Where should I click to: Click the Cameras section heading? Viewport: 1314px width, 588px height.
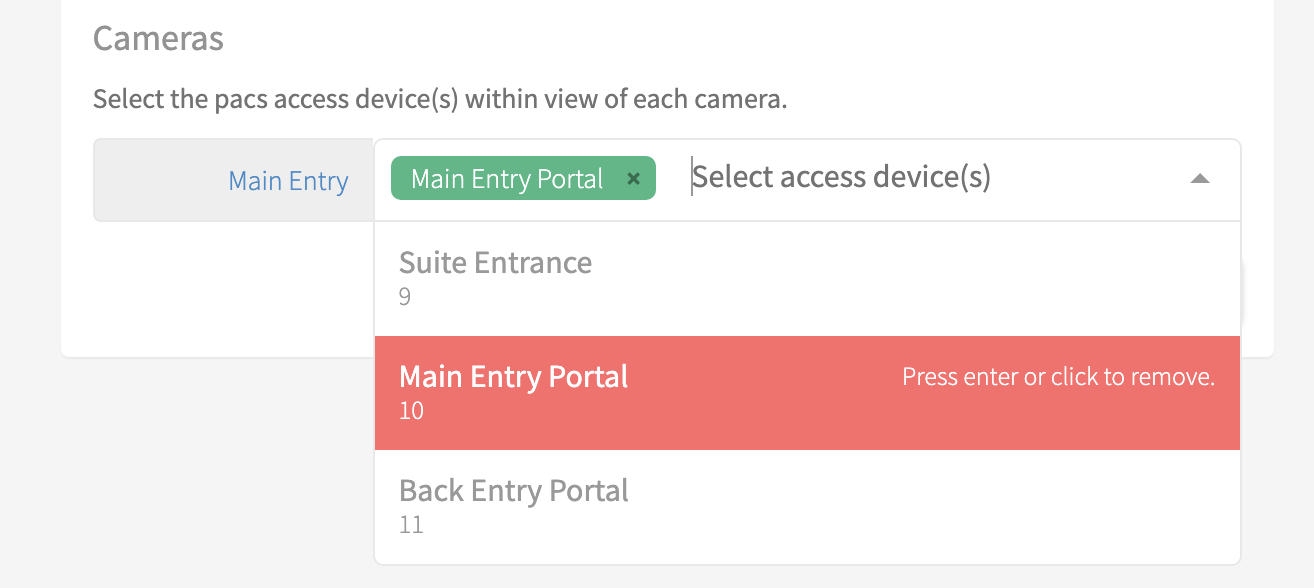coord(158,39)
